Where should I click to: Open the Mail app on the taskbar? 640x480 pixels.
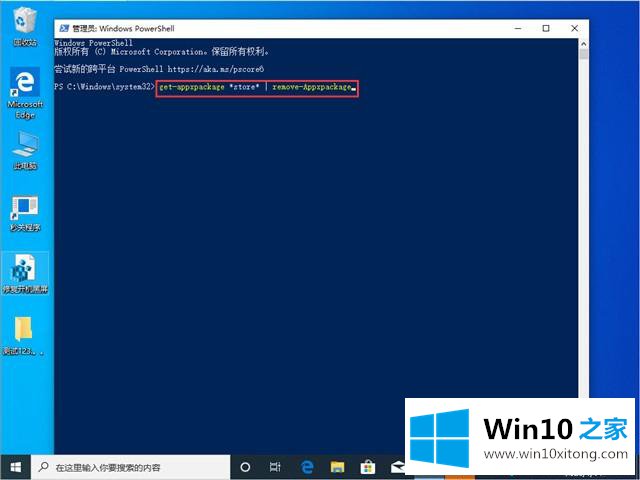click(x=397, y=467)
